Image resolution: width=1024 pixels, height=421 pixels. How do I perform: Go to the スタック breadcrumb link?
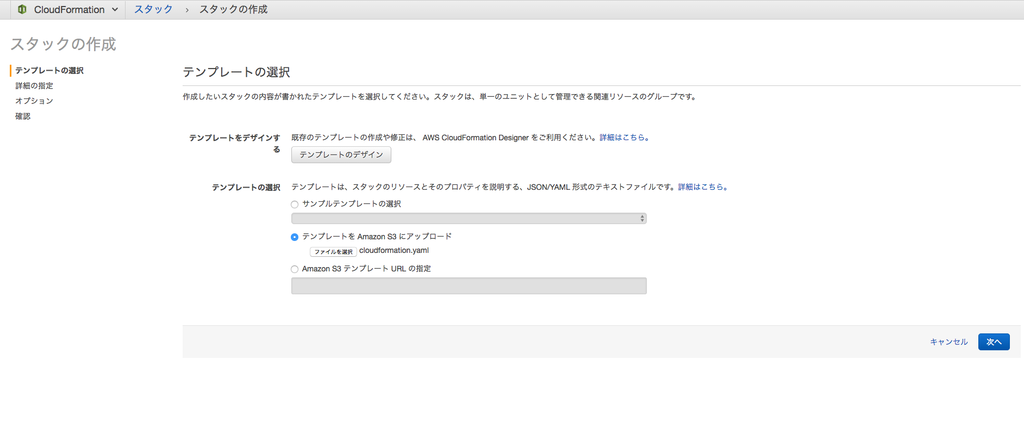[x=153, y=10]
